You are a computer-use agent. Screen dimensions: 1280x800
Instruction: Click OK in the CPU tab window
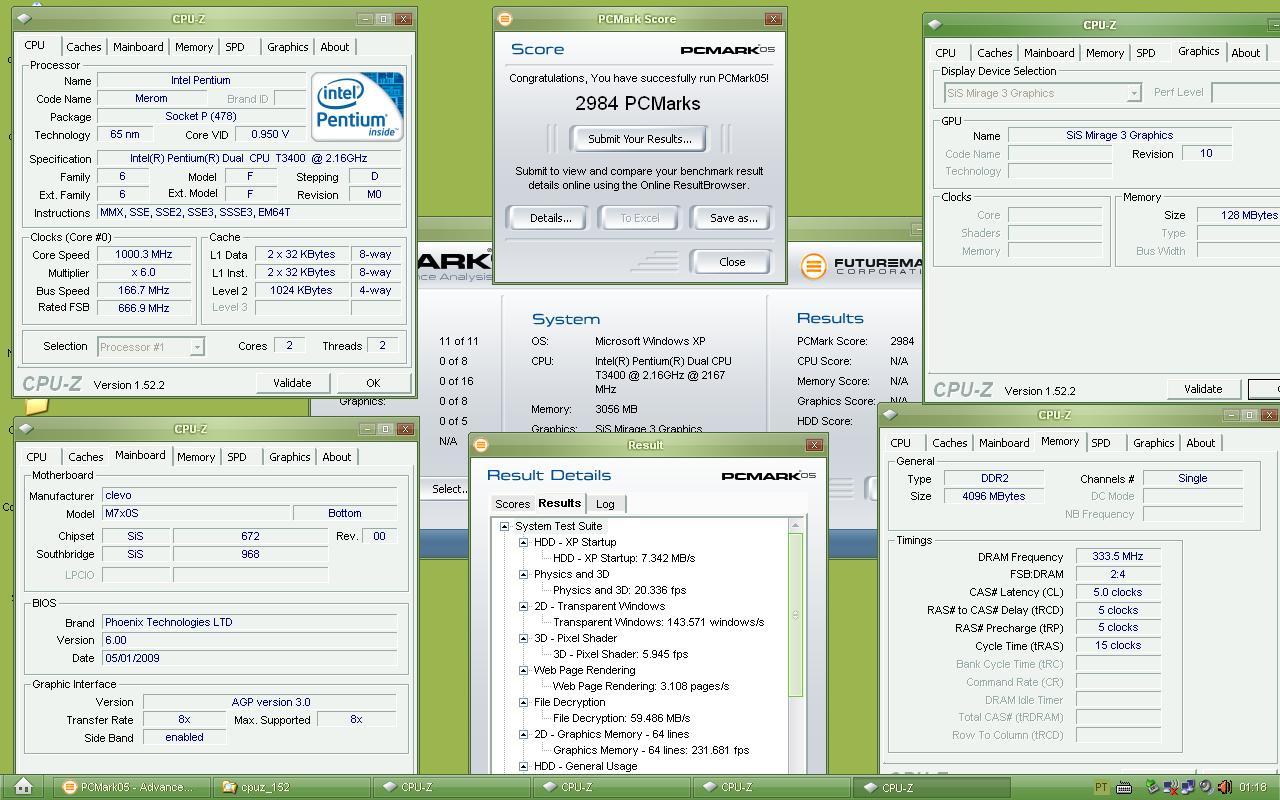373,383
